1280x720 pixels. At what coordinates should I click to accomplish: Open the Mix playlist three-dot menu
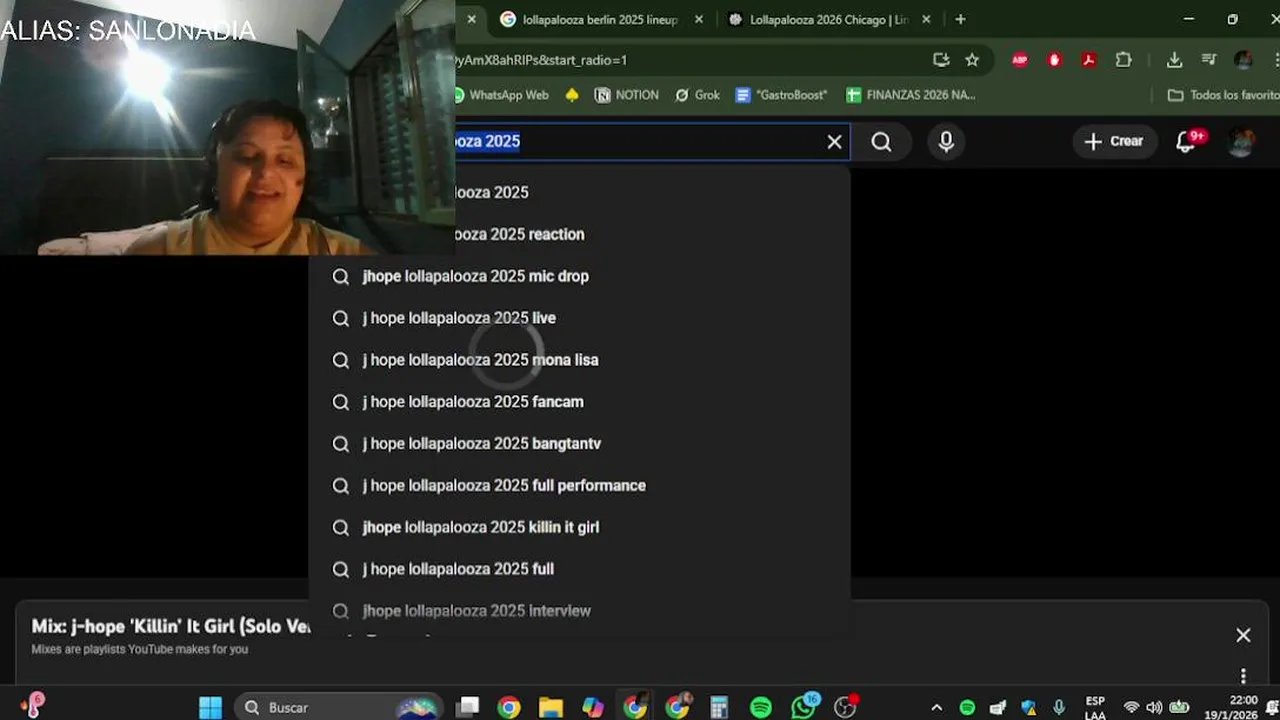pos(1243,676)
